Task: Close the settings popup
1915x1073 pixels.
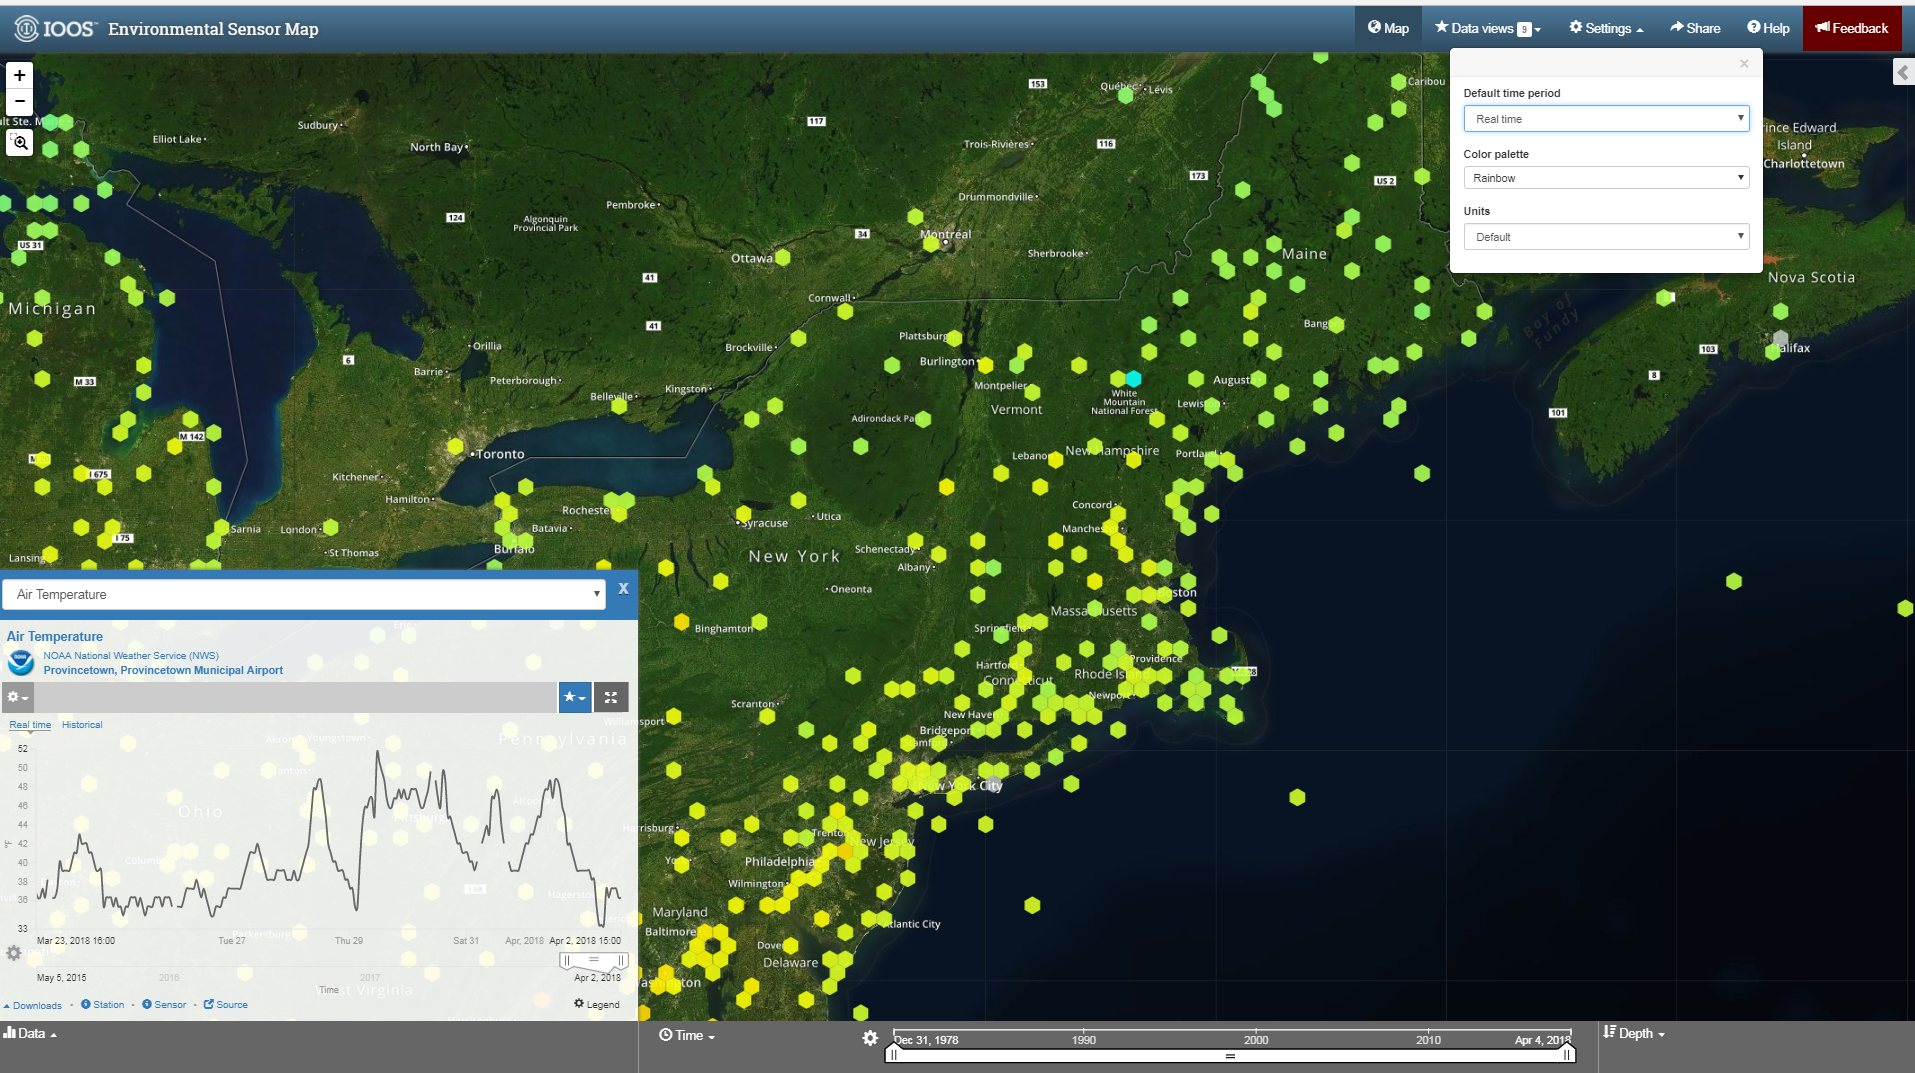Action: click(x=1744, y=64)
